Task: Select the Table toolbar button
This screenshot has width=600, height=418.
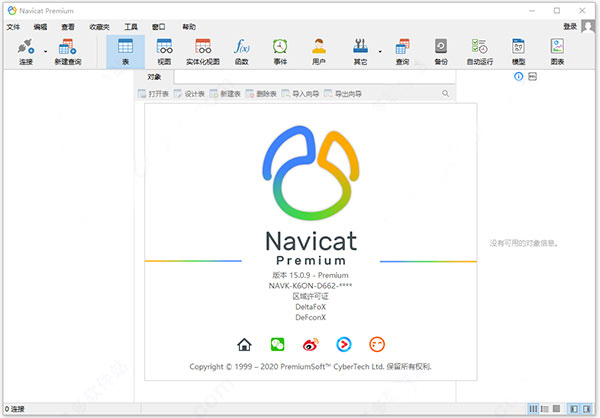Action: (126, 52)
